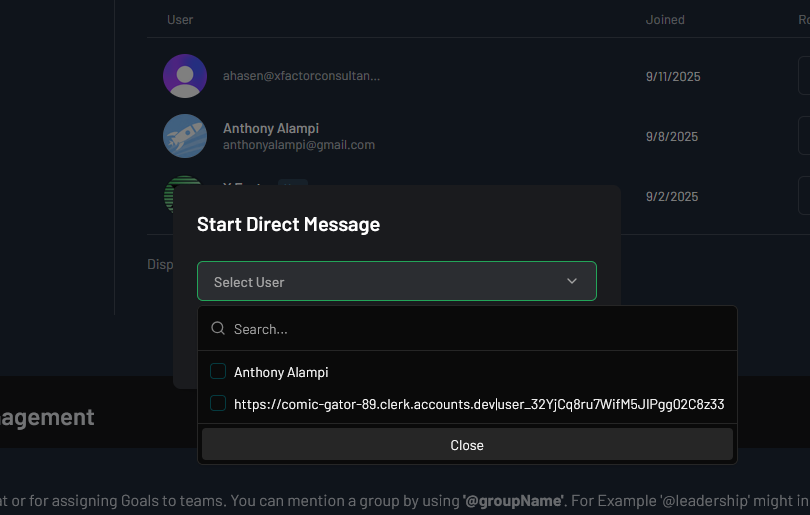810x515 pixels.
Task: Check the Anthony Alampi checkbox
Action: pyautogui.click(x=218, y=371)
